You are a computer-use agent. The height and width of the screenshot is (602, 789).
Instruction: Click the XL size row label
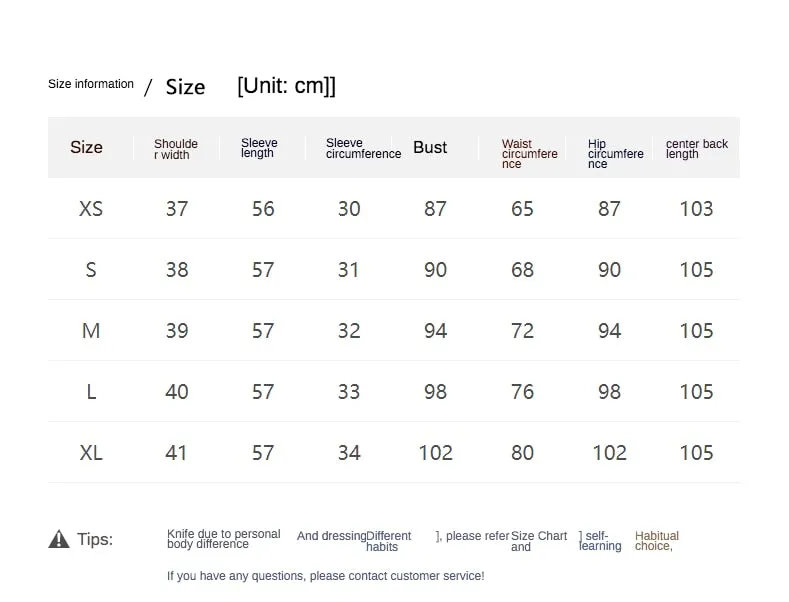click(91, 453)
